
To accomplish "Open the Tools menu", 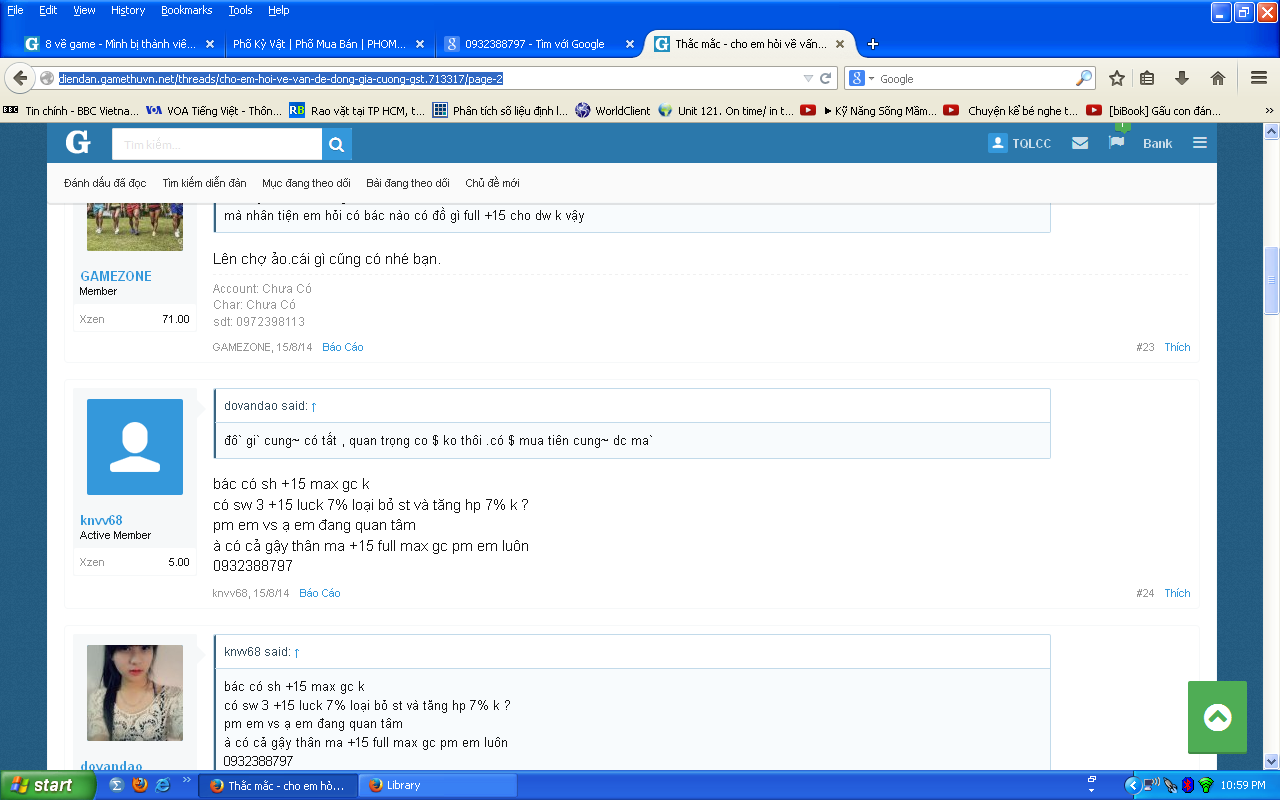I will (240, 10).
